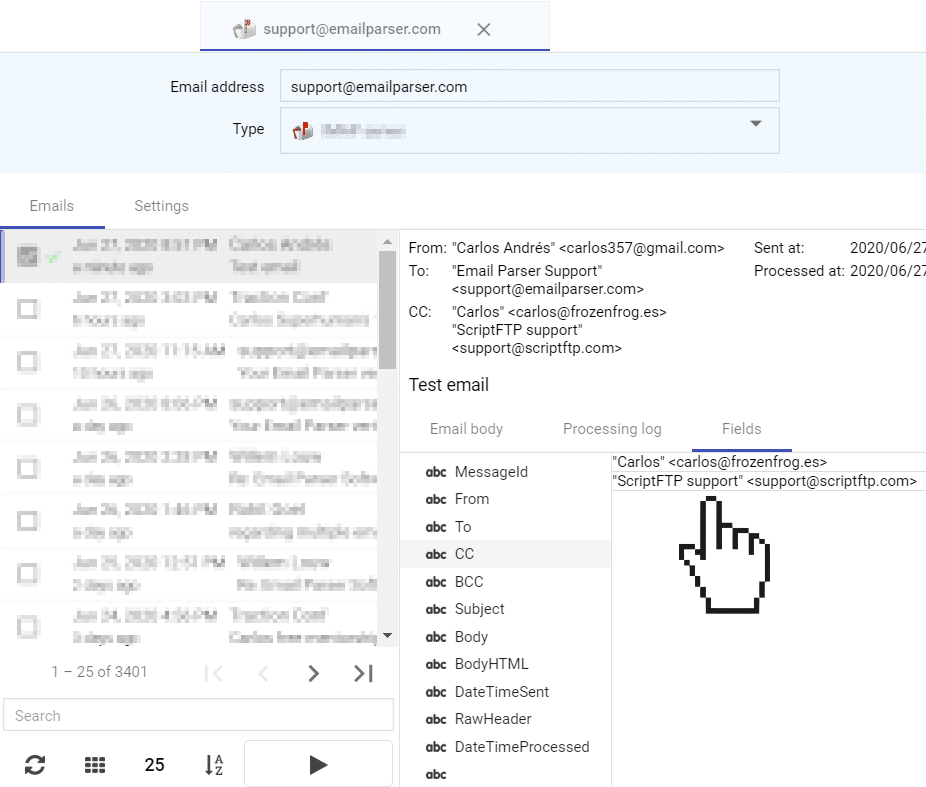Edit the Email address input field

530,86
